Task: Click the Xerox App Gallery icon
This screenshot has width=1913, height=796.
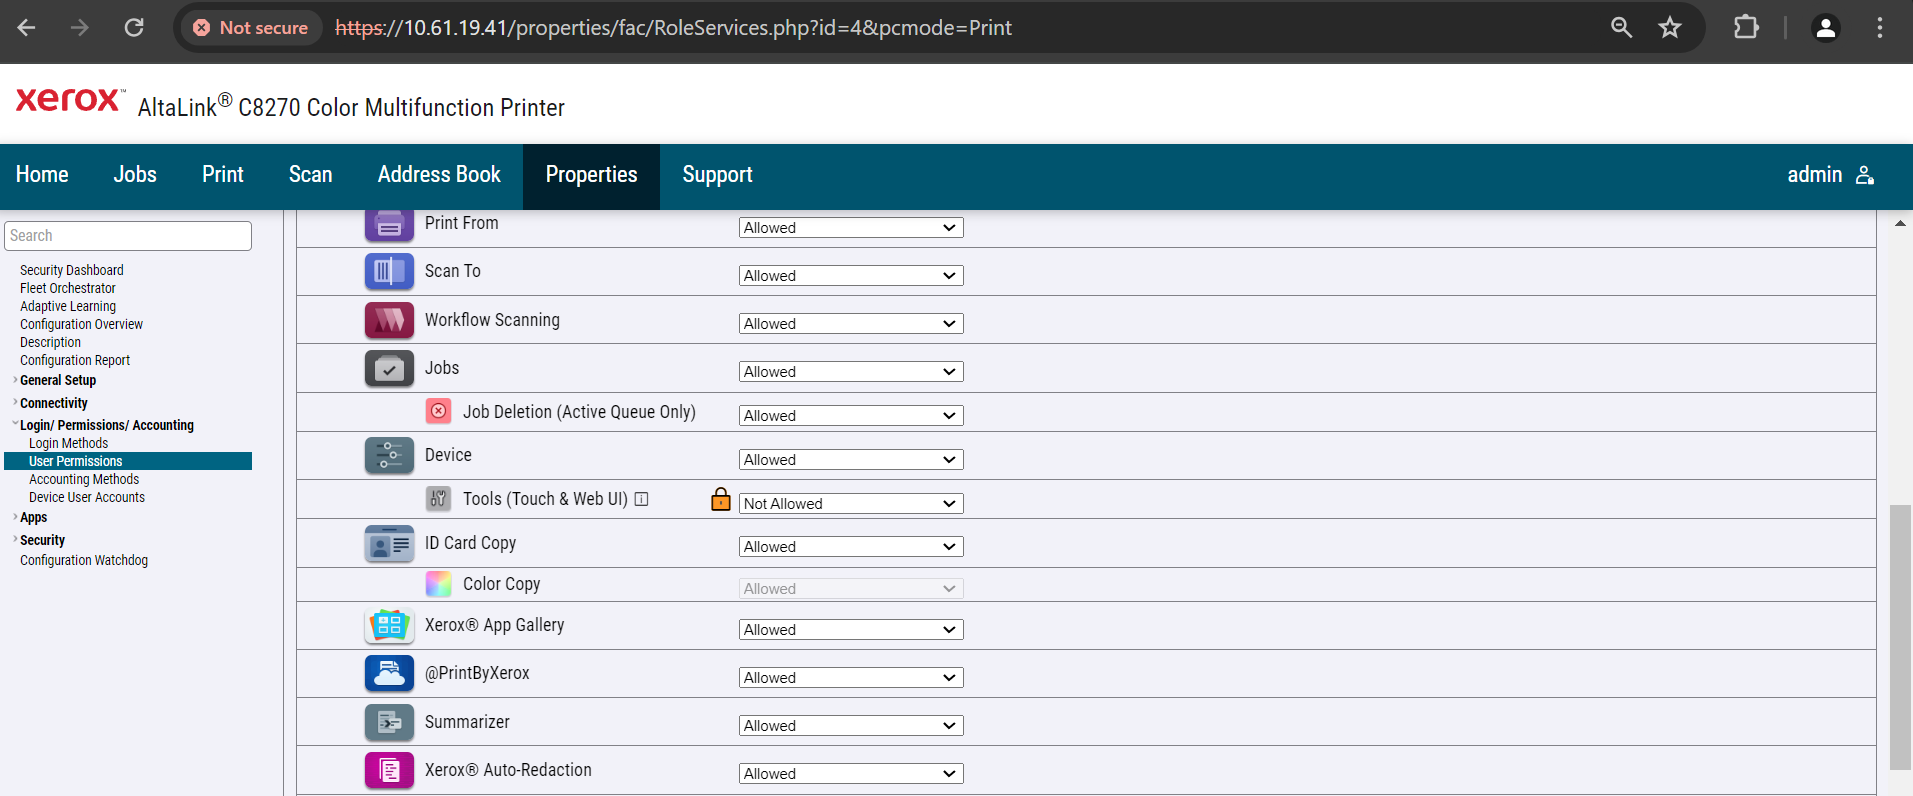Action: pyautogui.click(x=389, y=626)
